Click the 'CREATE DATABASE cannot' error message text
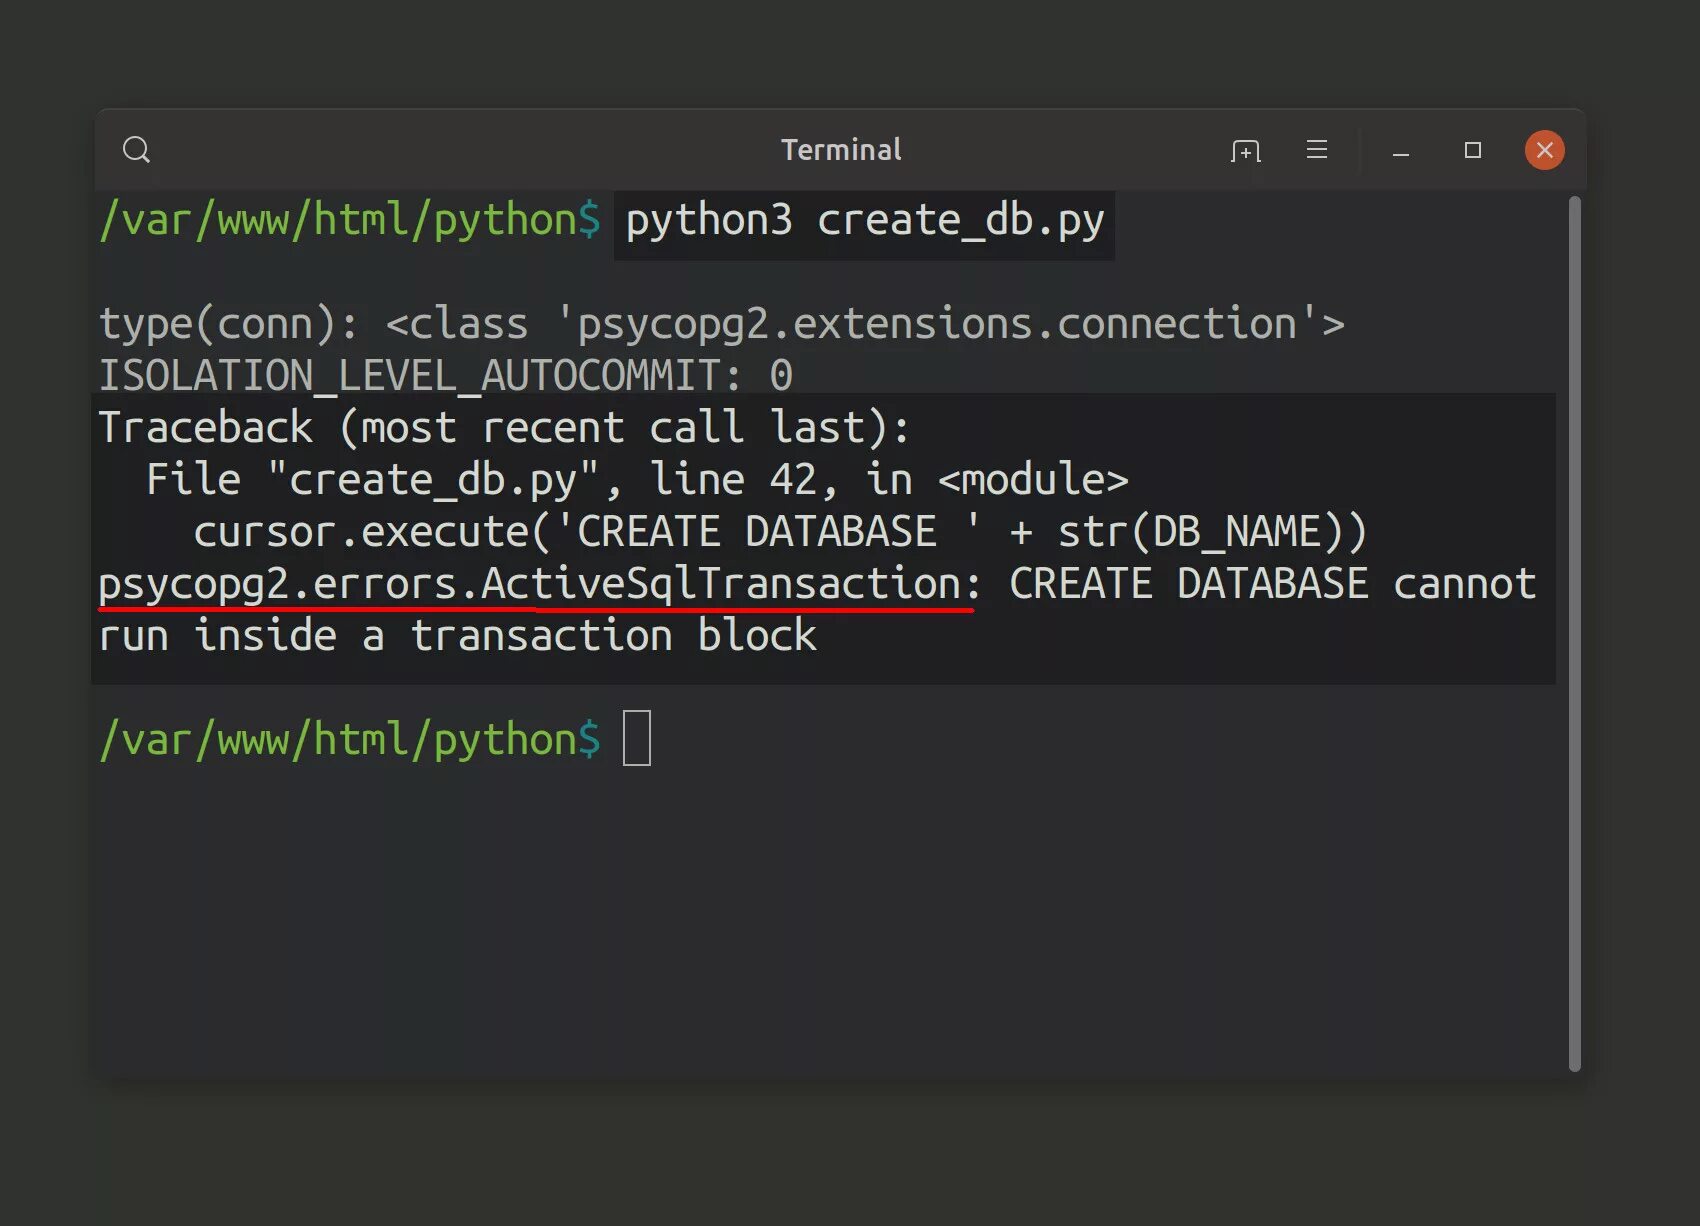Image resolution: width=1700 pixels, height=1226 pixels. click(1272, 584)
